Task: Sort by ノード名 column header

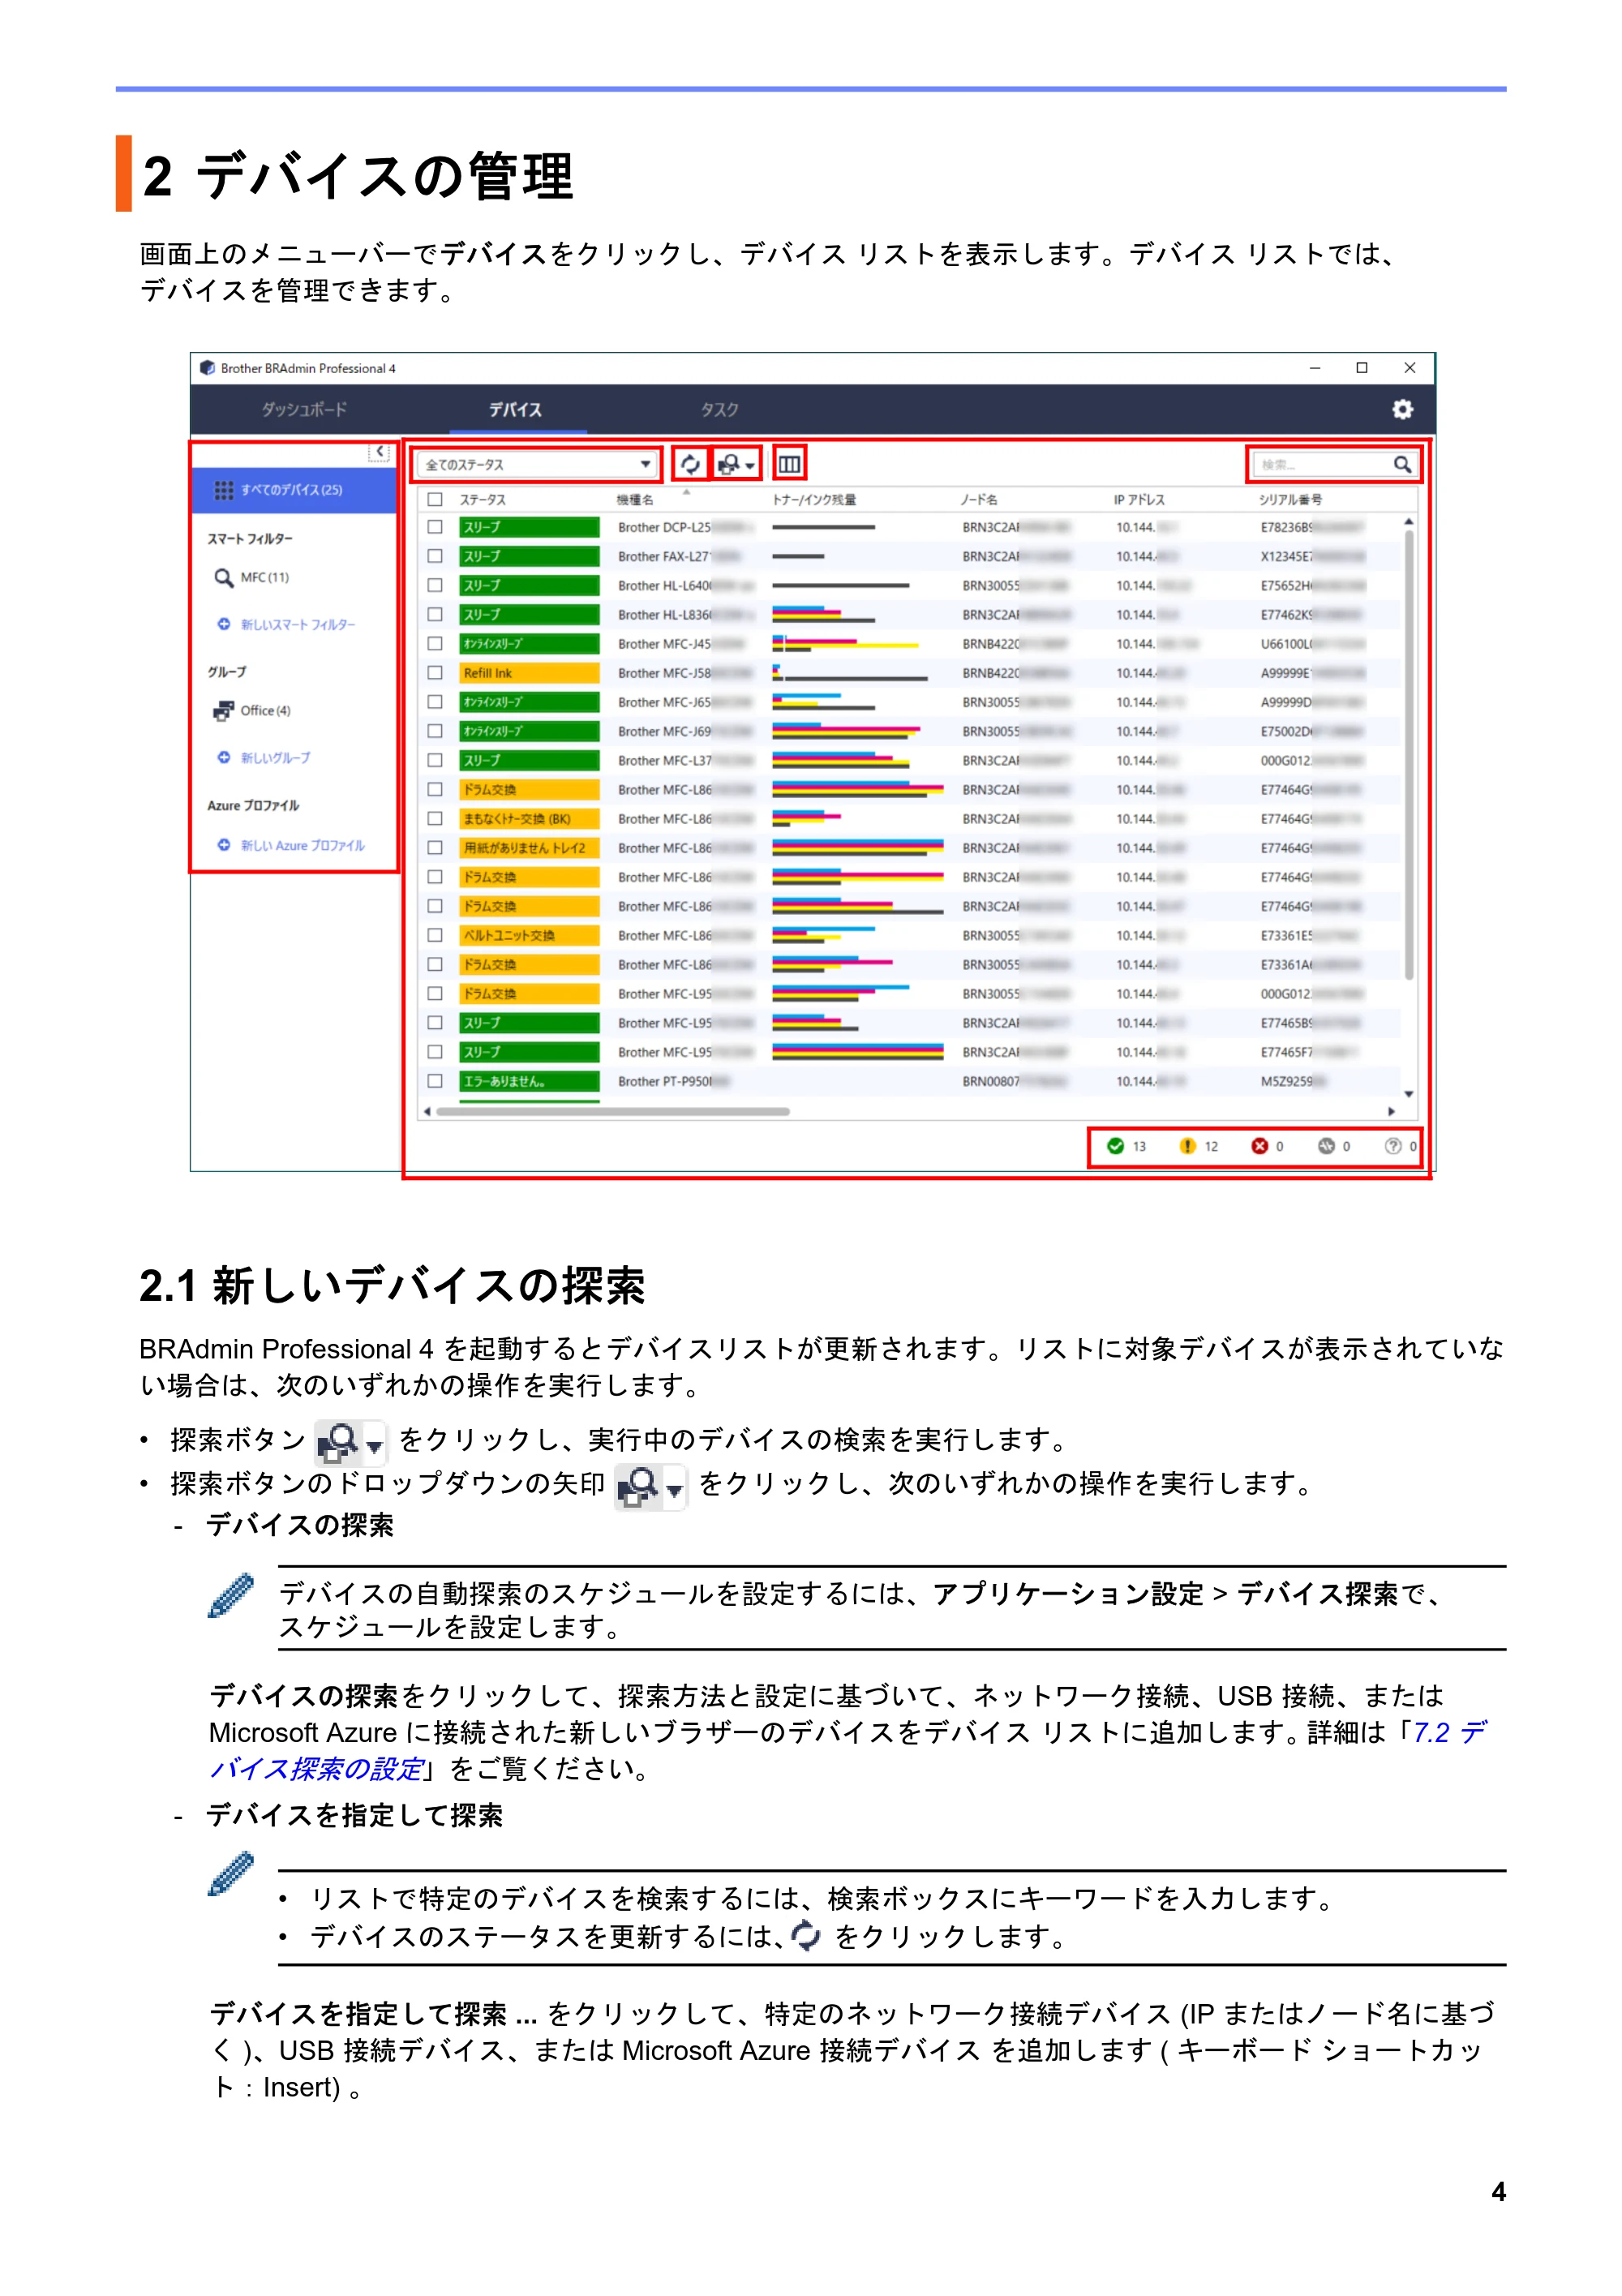Action: point(978,499)
